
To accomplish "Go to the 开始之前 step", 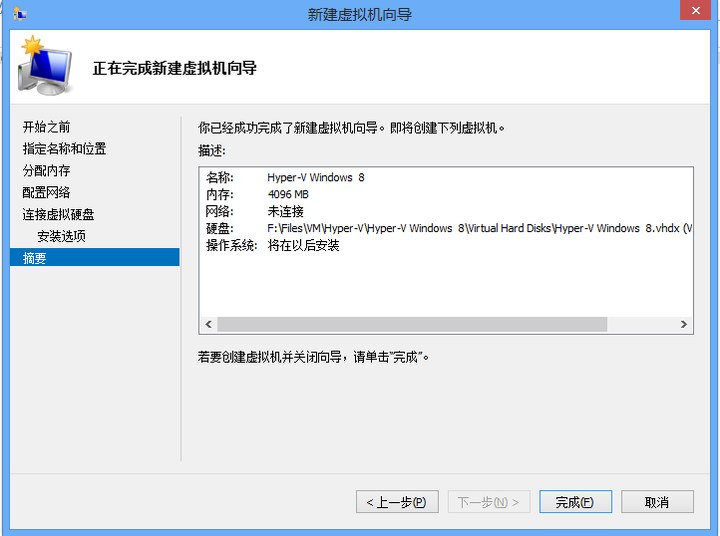I will click(x=46, y=127).
